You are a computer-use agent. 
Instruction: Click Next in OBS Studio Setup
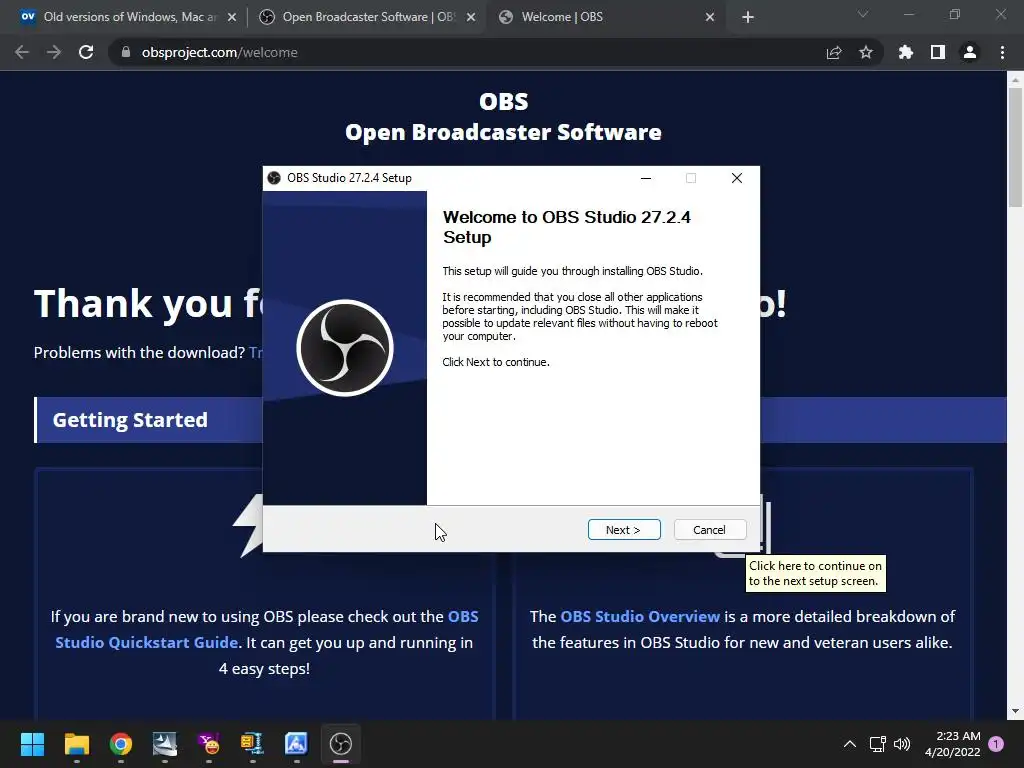click(624, 530)
